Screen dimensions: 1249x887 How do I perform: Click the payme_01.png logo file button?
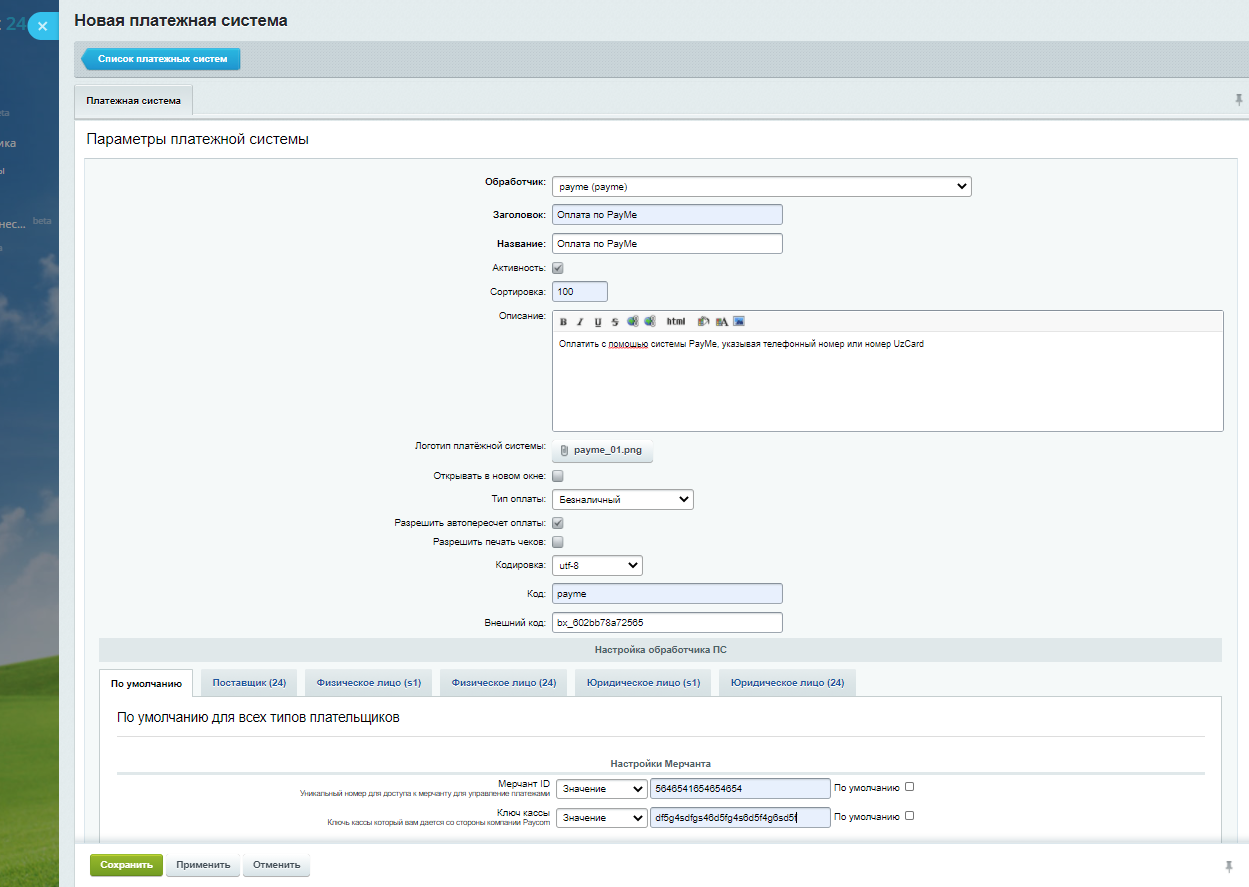tap(602, 450)
